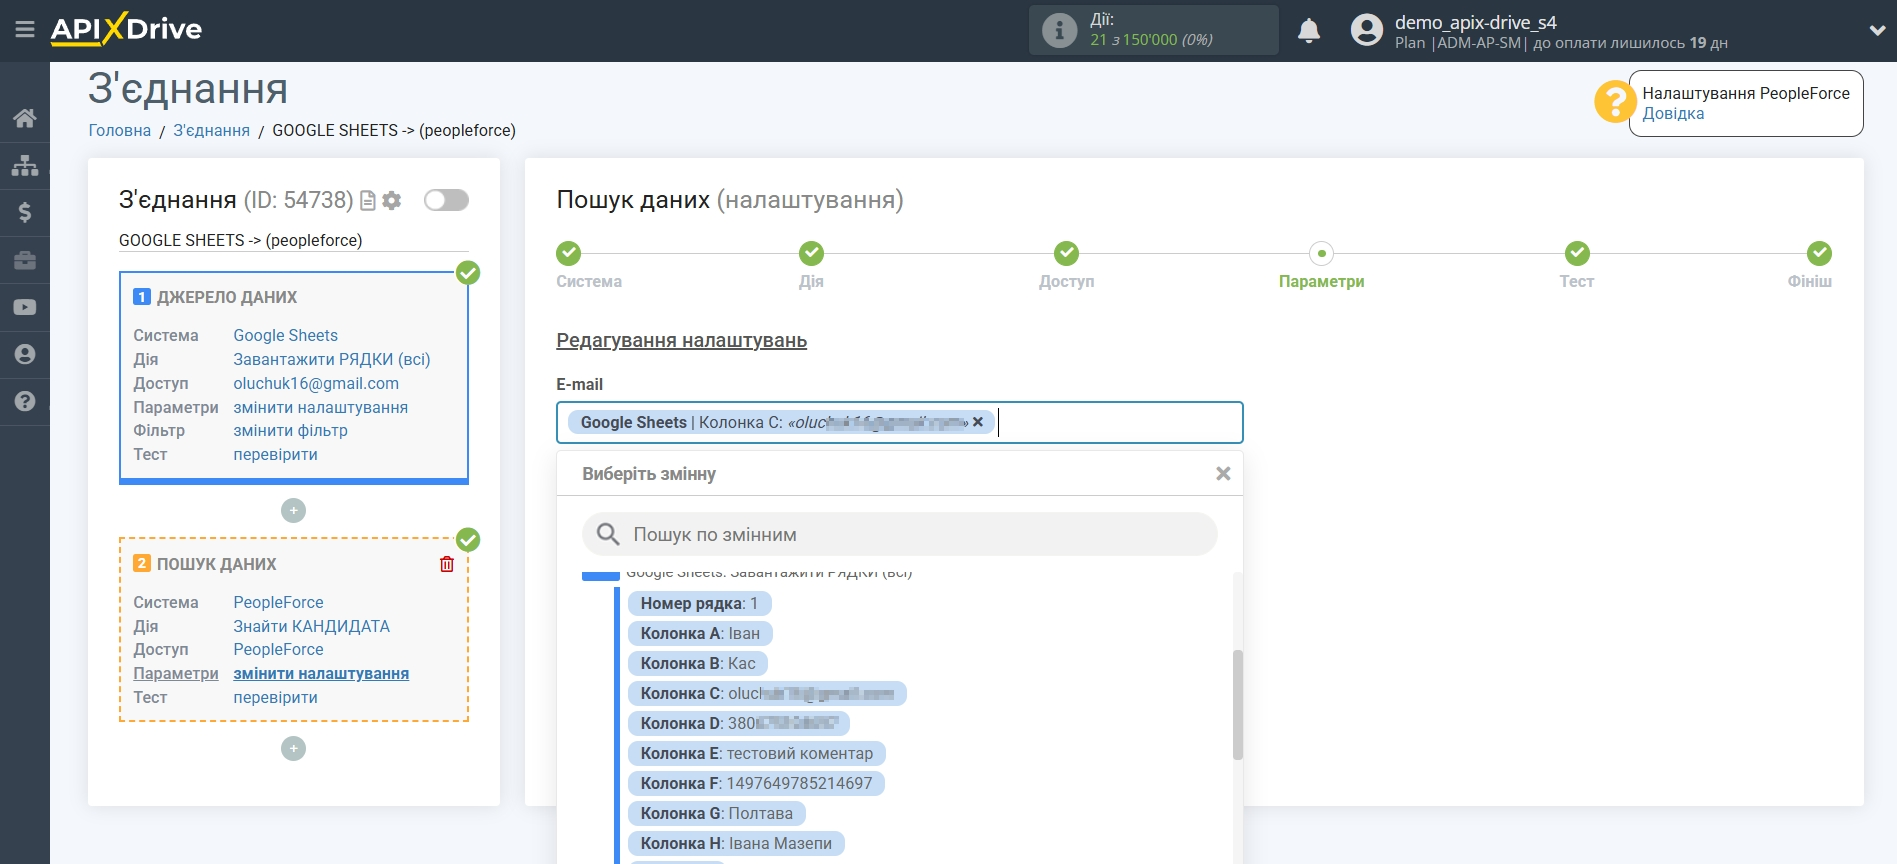The image size is (1897, 864).
Task: Close the variable selection panel
Action: coord(1223,474)
